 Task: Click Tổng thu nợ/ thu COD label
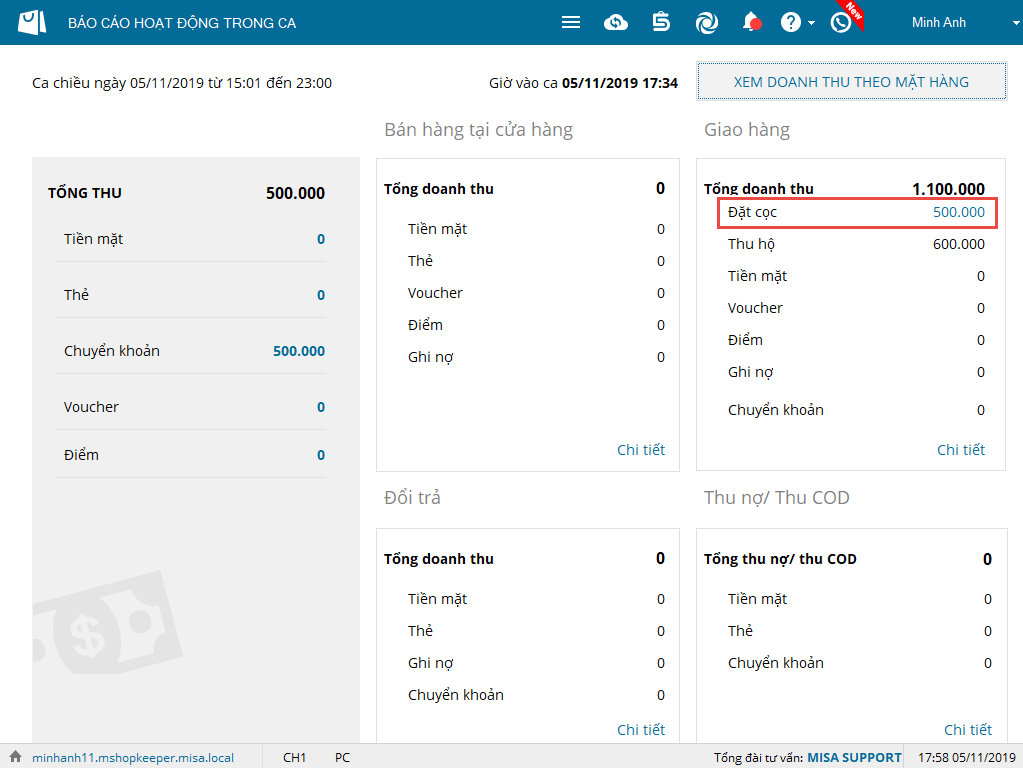[780, 559]
